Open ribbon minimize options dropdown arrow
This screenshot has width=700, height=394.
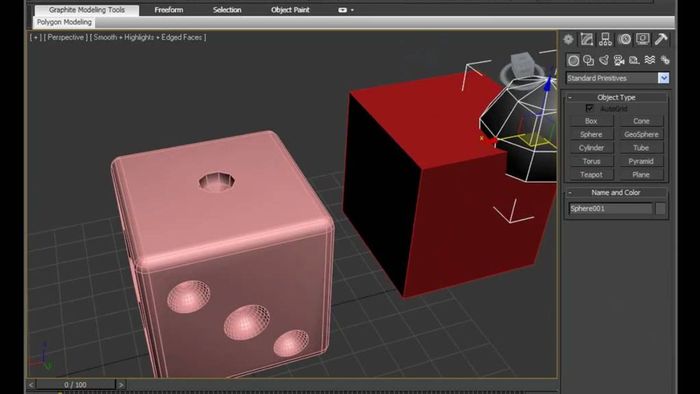pos(352,10)
